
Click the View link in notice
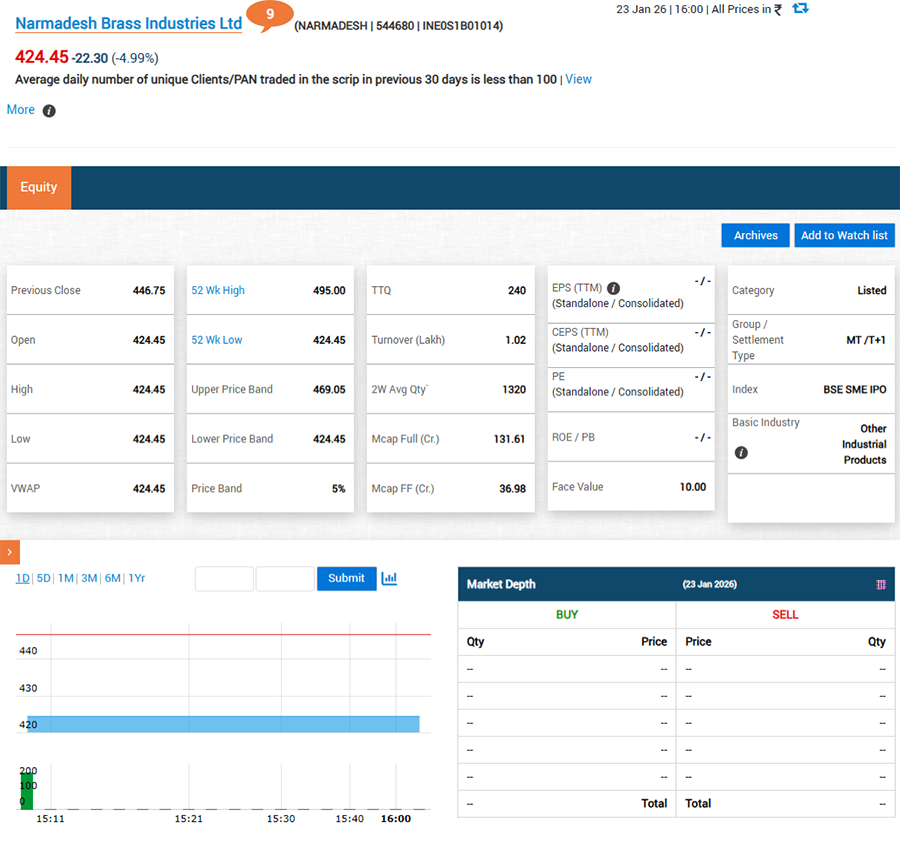point(578,79)
